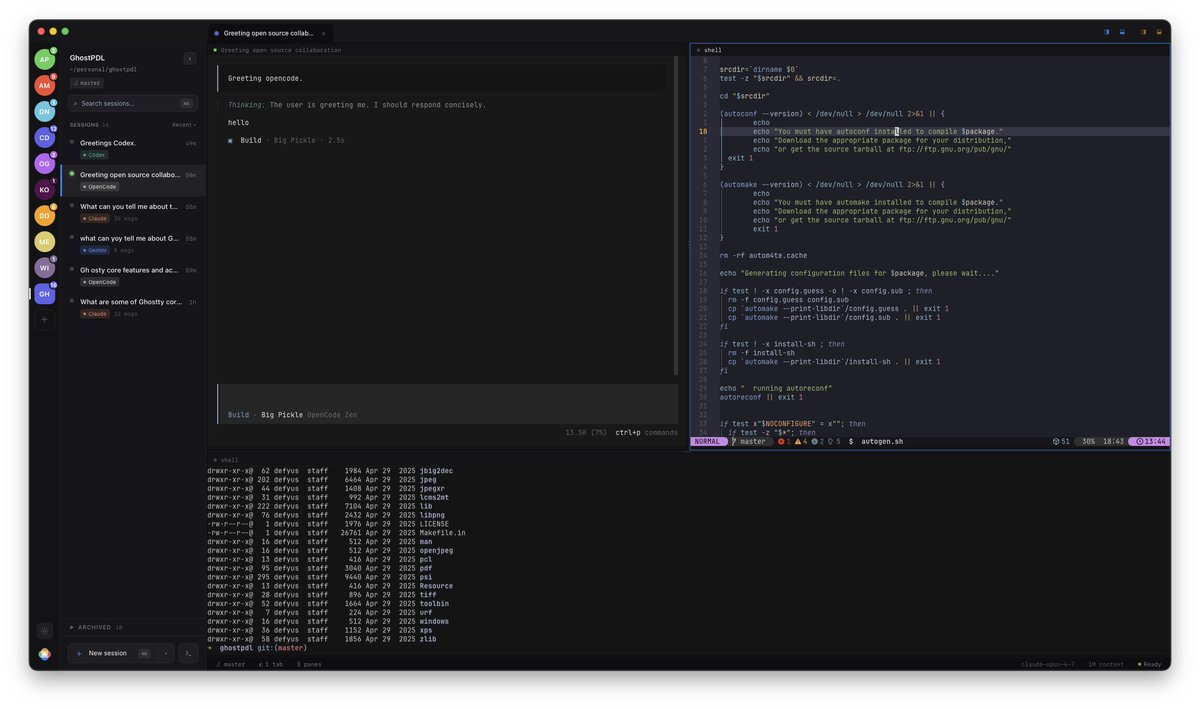This screenshot has height=709, width=1200.
Task: Open the New session options dropdown arrow
Action: tap(165, 653)
